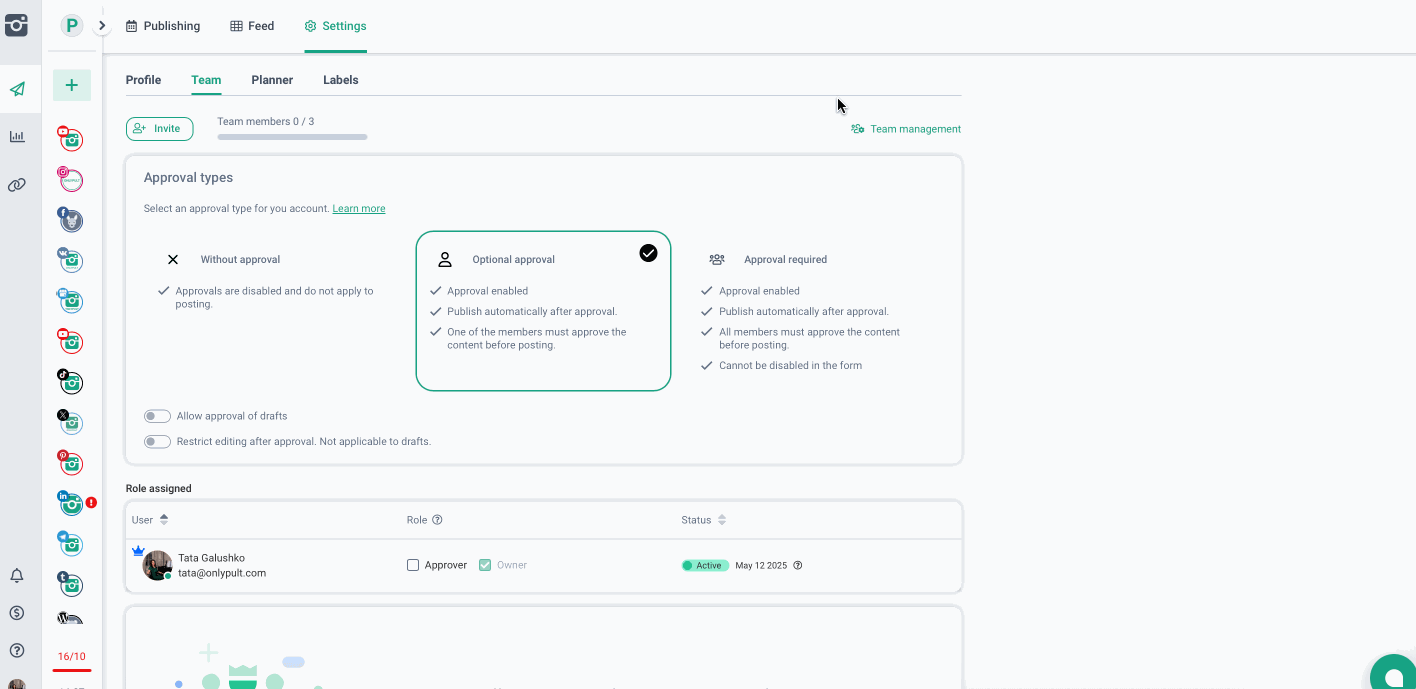Click the help icon next to Role

437,520
